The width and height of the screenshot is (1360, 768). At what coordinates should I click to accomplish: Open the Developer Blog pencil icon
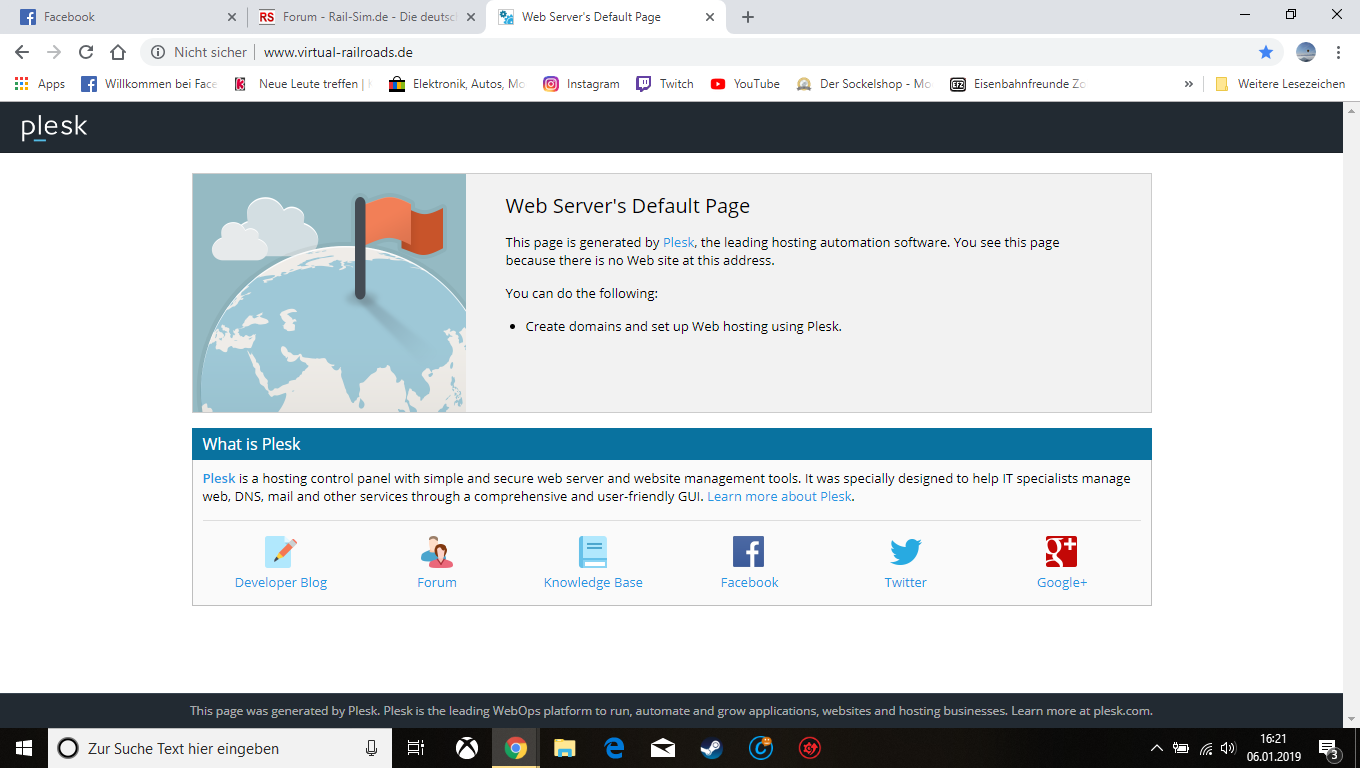click(281, 552)
